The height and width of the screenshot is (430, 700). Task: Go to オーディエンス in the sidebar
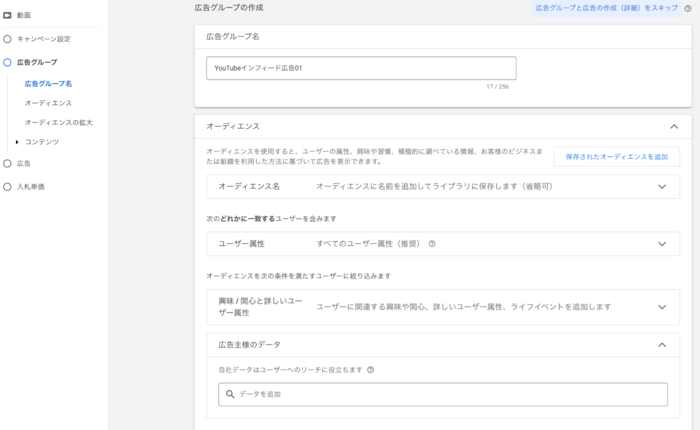48,103
